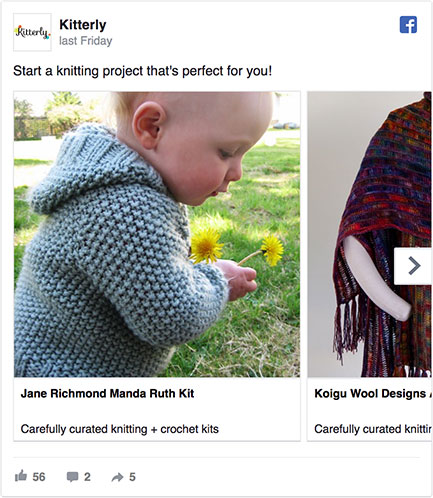The image size is (433, 498).
Task: Click the post text 'Start a knitting project'
Action: tap(143, 71)
